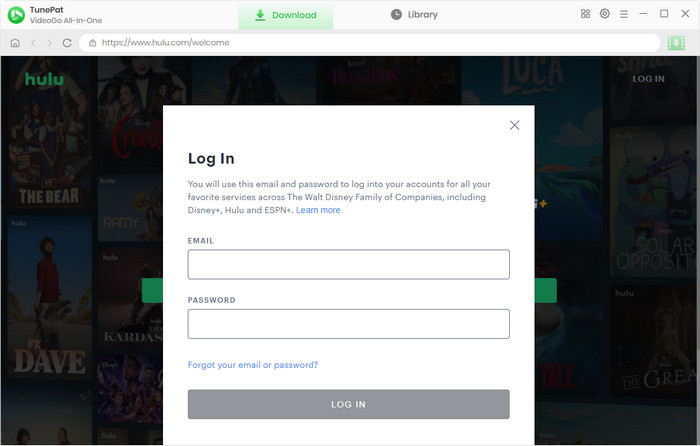Click the TunePat app logo

(x=17, y=15)
